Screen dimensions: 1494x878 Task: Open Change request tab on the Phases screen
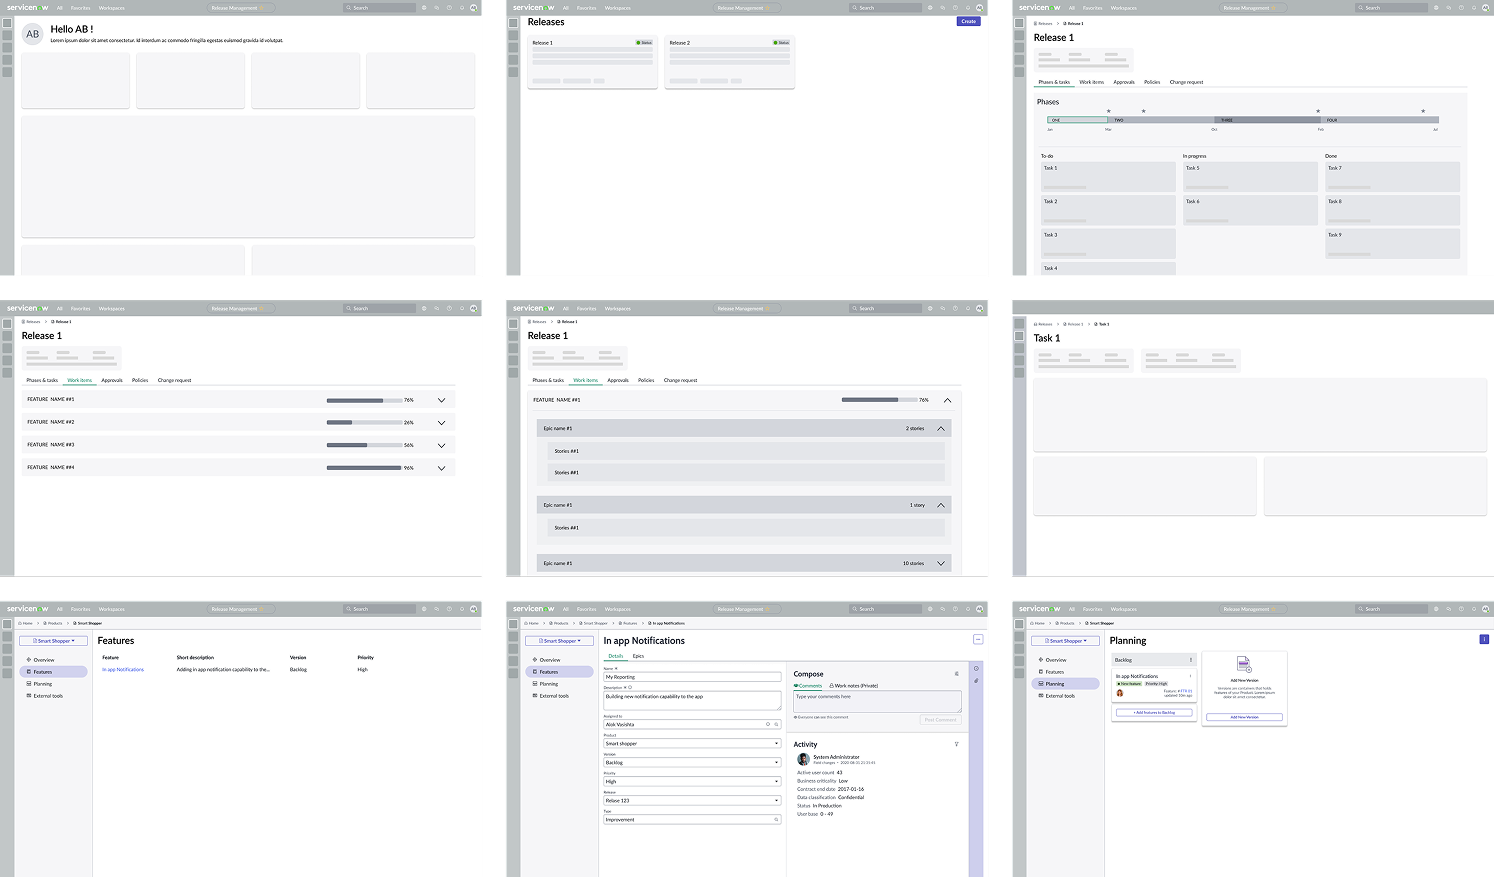tap(1186, 82)
